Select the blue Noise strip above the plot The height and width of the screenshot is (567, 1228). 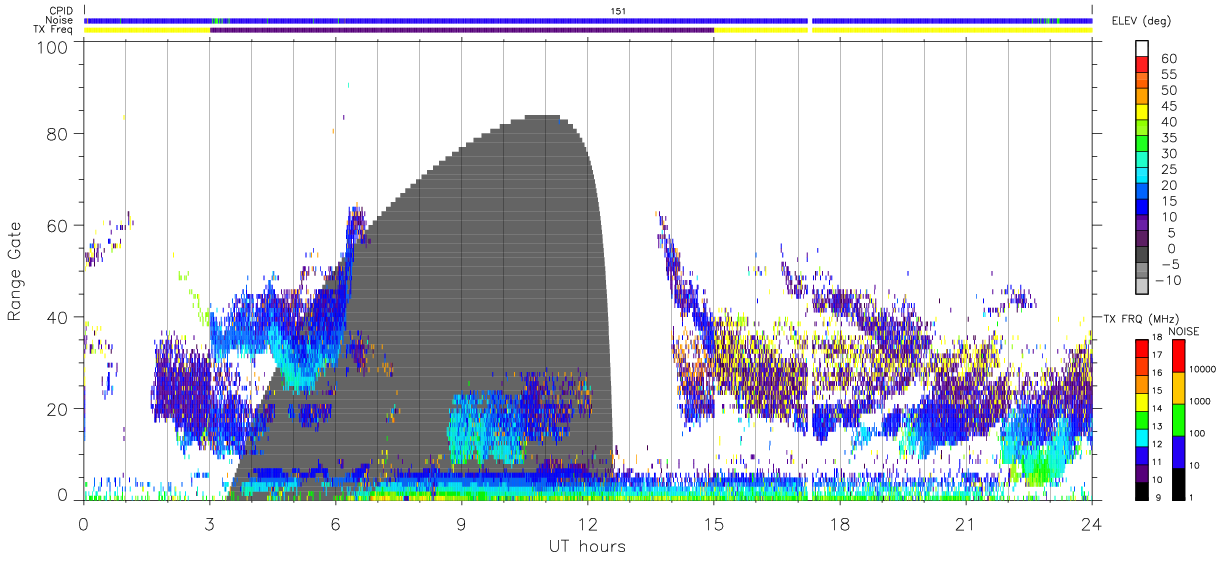[x=588, y=20]
